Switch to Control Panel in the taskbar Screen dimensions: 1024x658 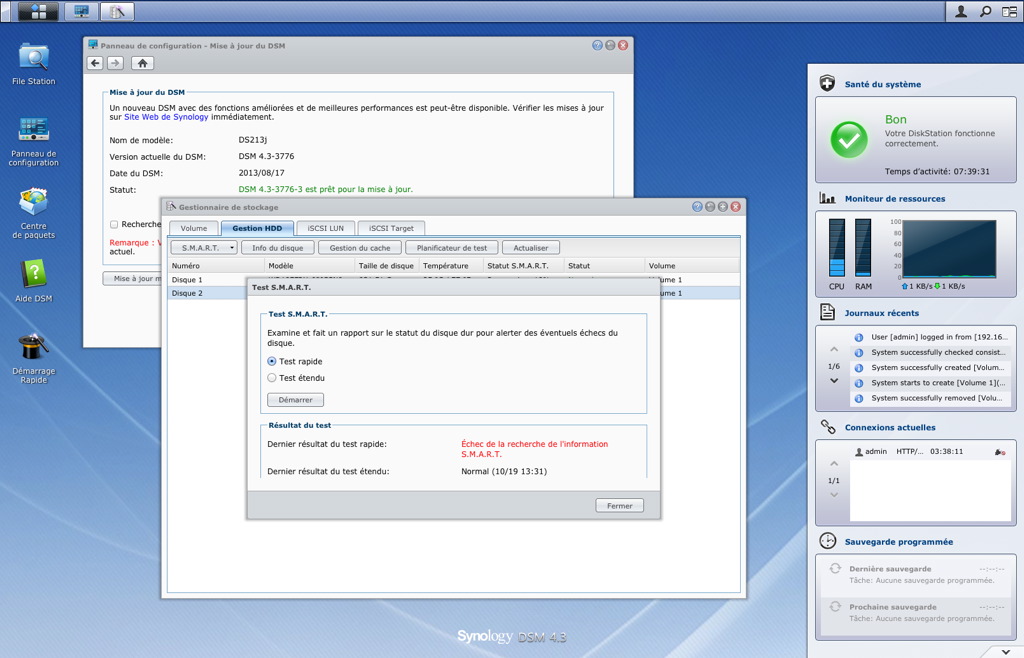(x=82, y=11)
